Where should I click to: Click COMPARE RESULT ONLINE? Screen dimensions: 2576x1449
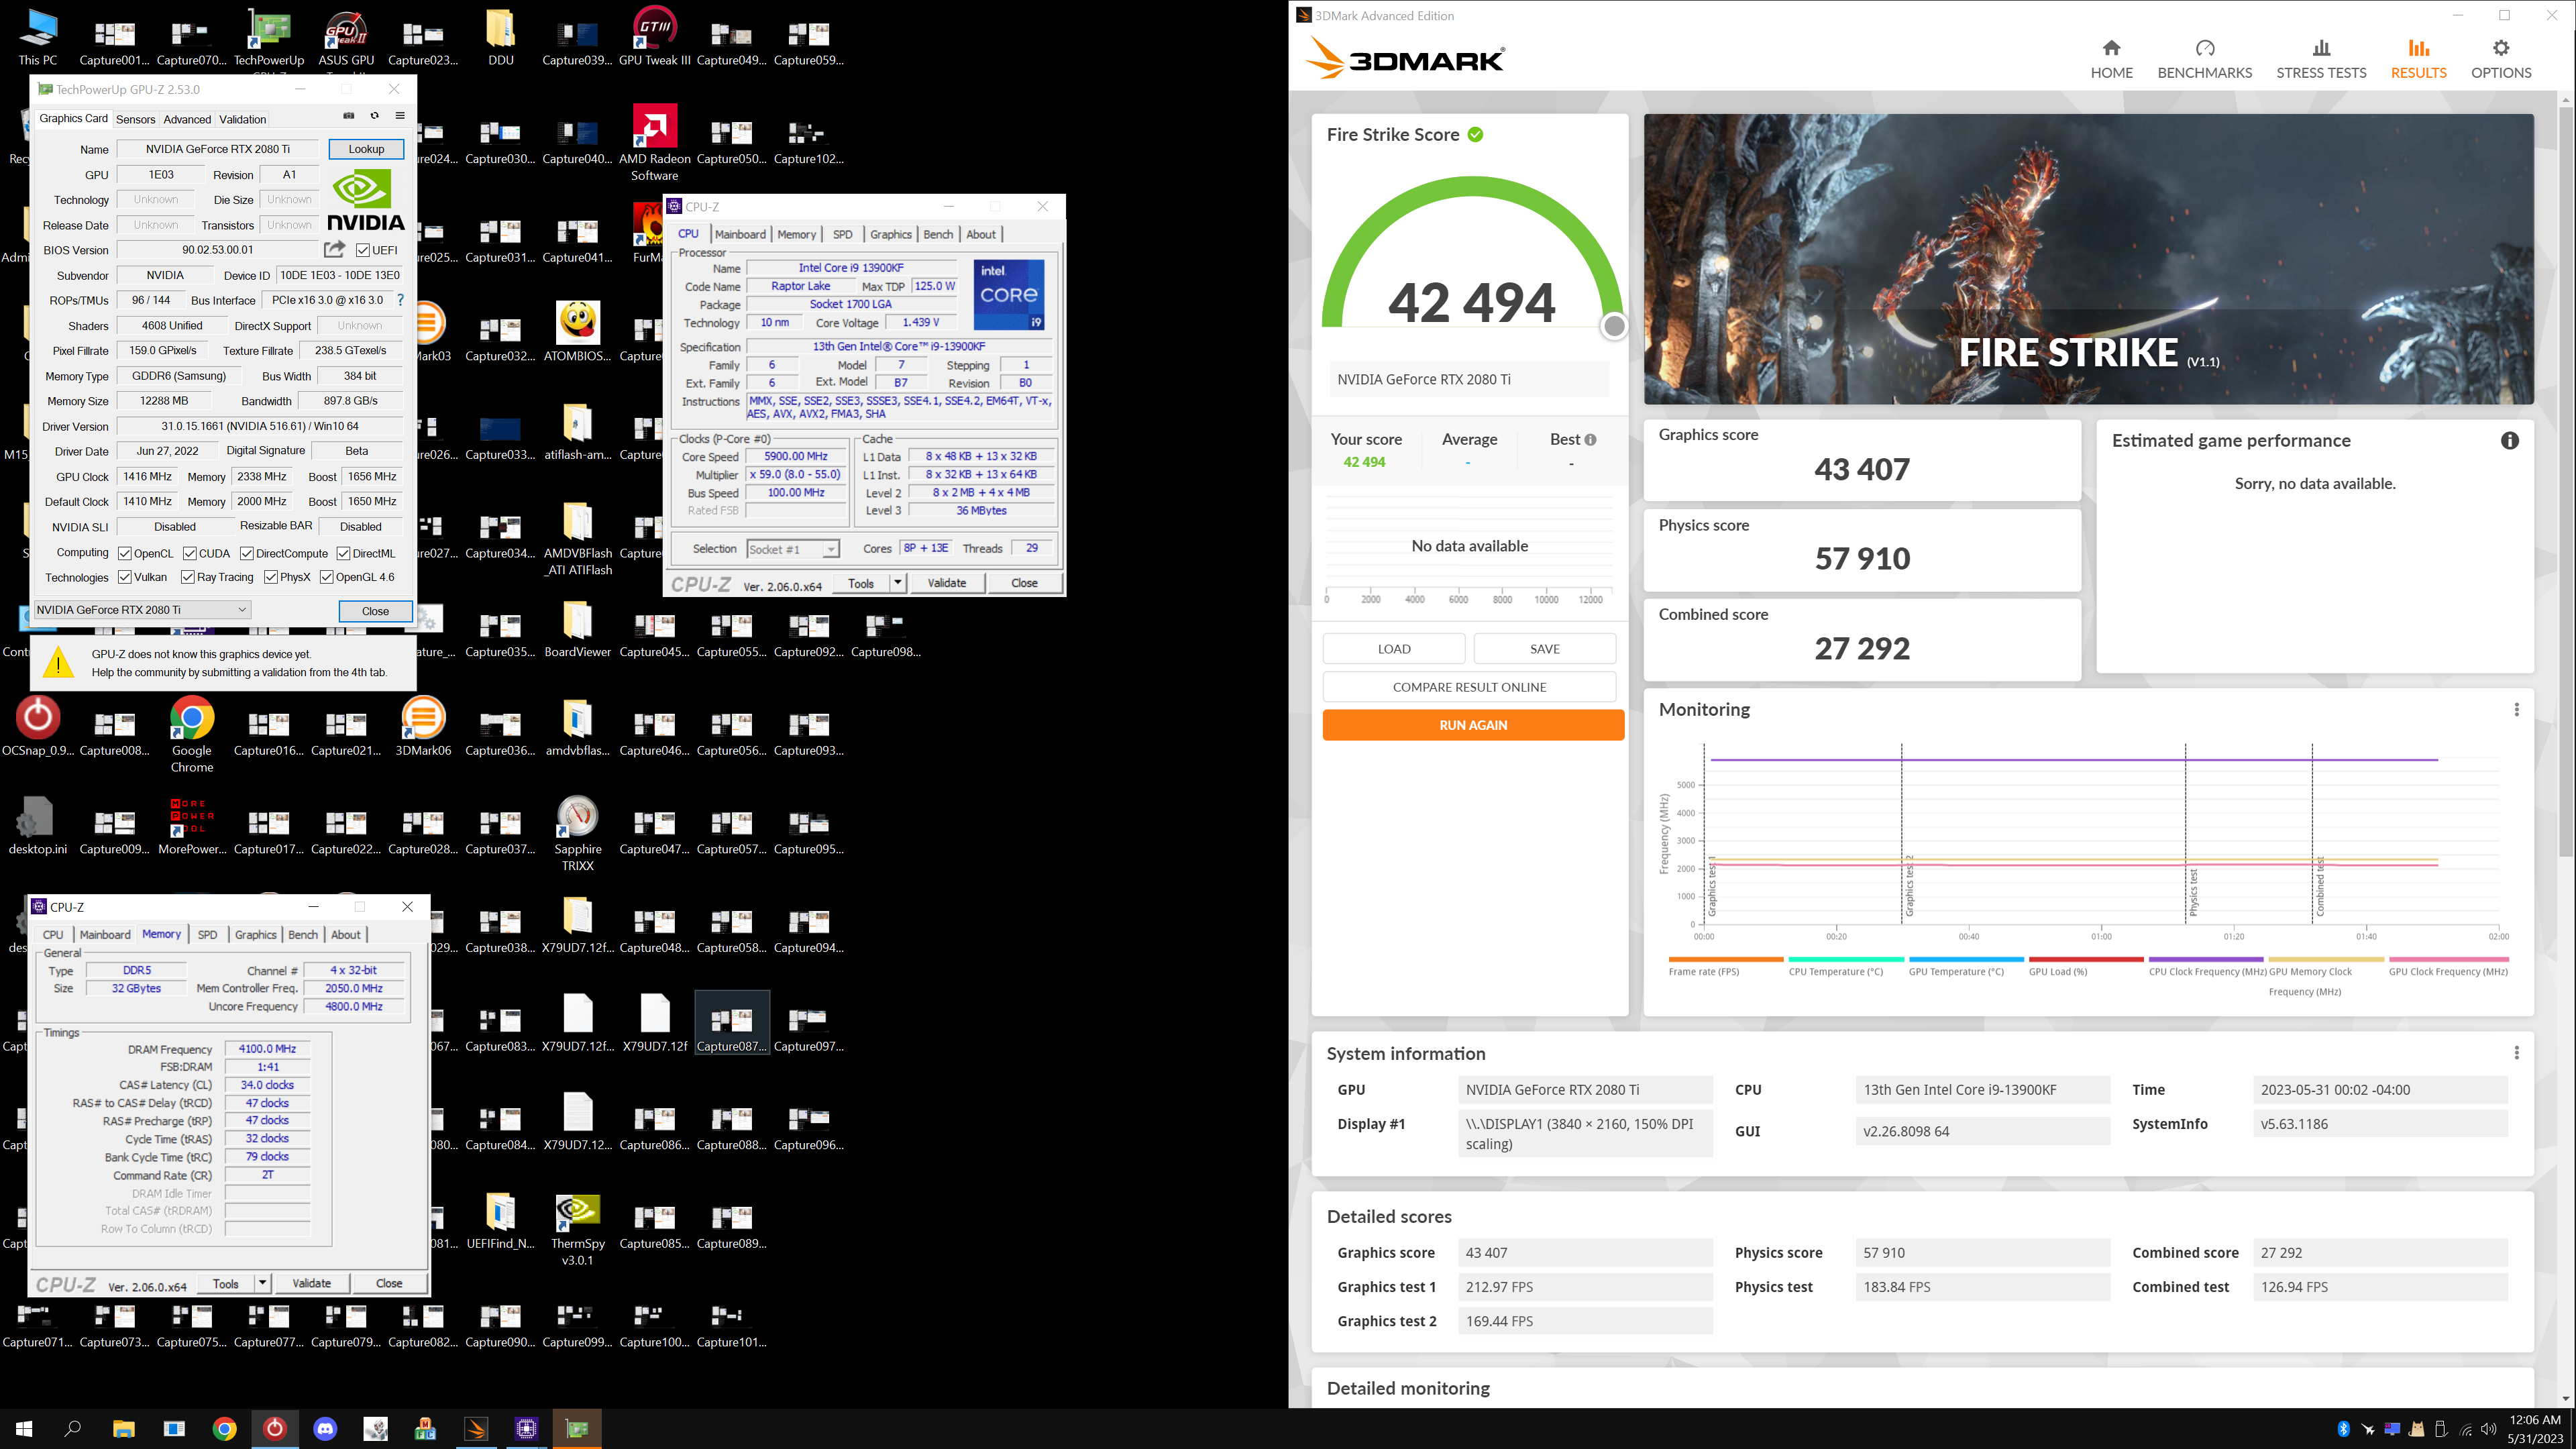[x=1469, y=687]
